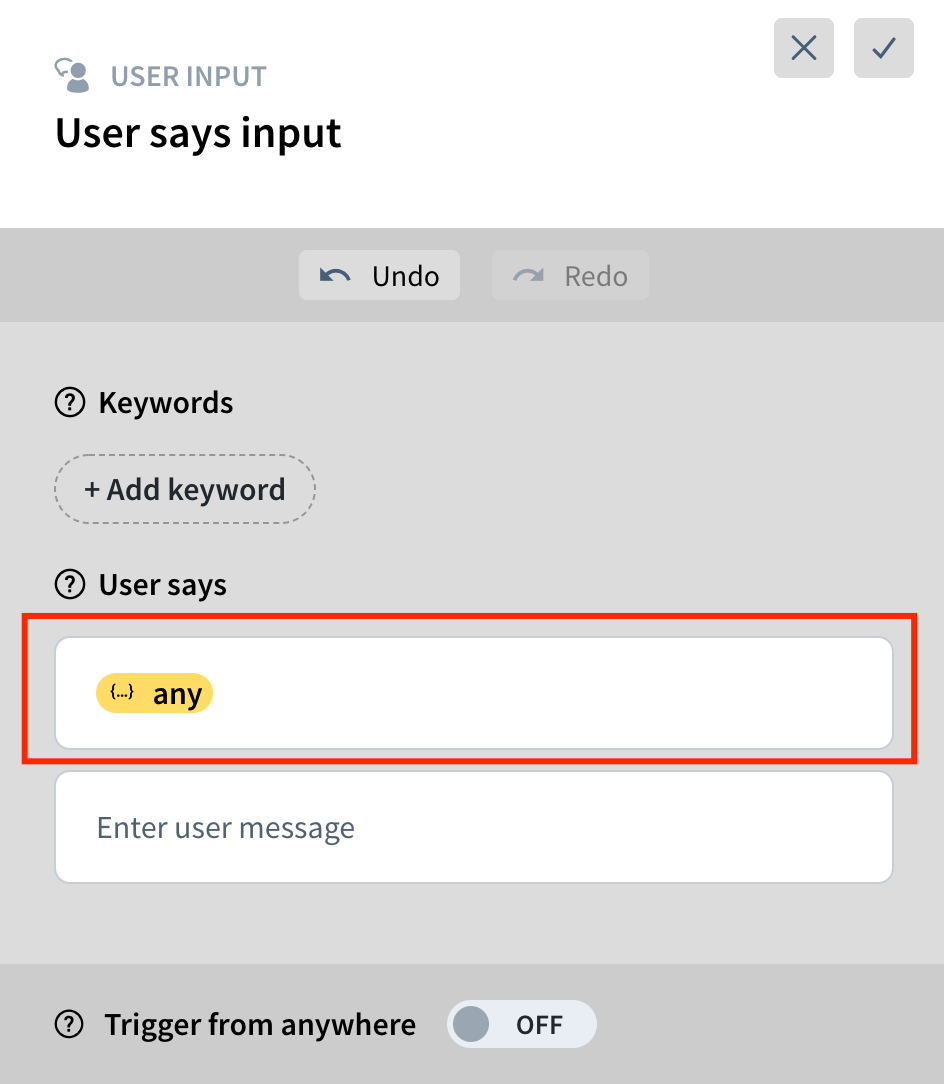This screenshot has height=1084, width=944.
Task: Click the Trigger from anywhere label
Action: coord(260,1025)
